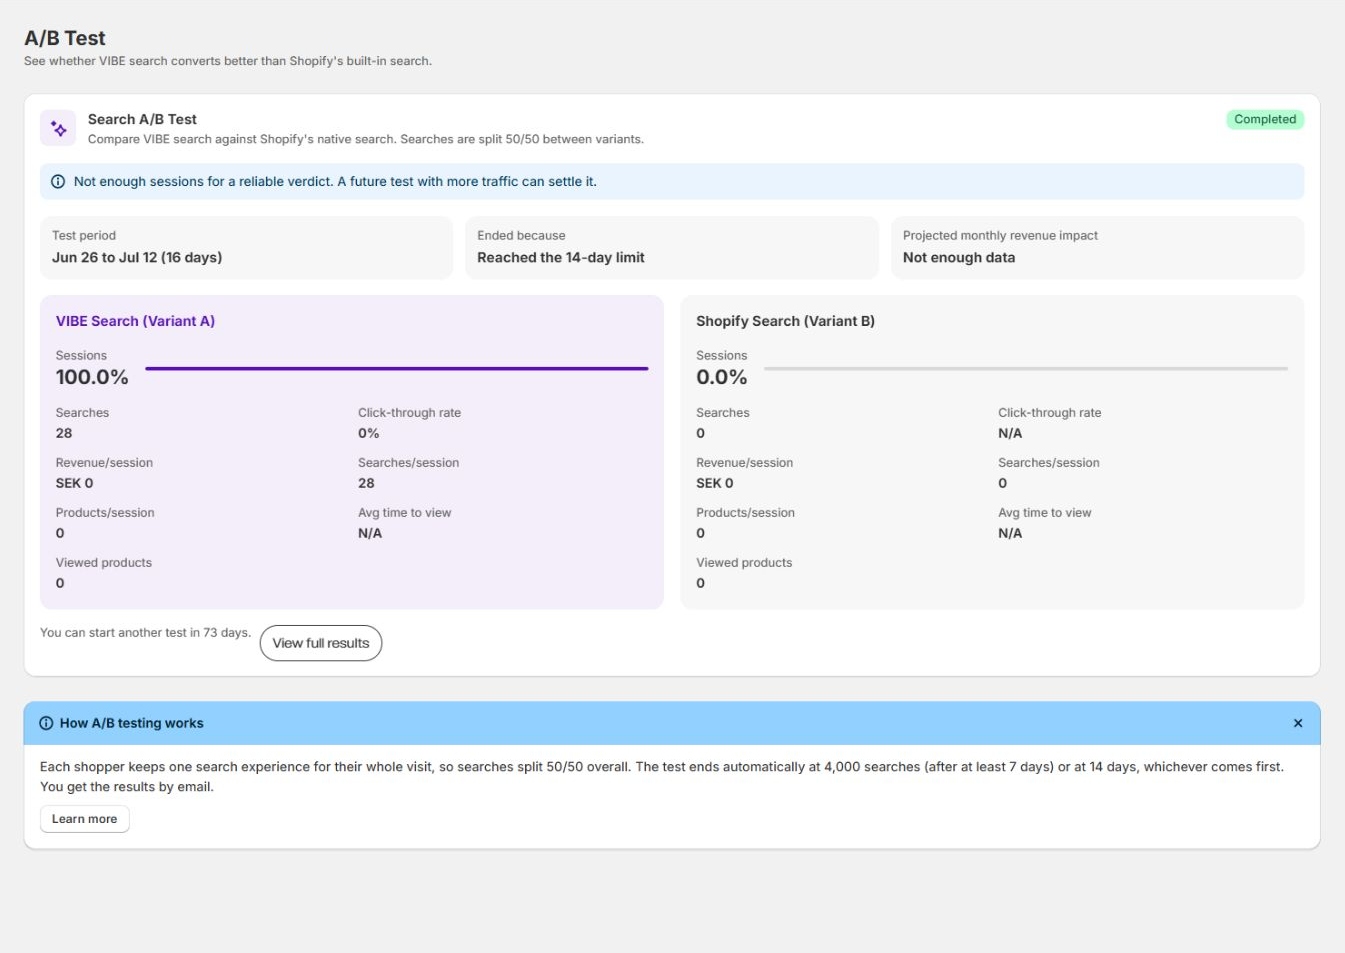Screen dimensions: 1345x953
Task: Click the Projected monthly revenue impact label
Action: coord(1000,236)
